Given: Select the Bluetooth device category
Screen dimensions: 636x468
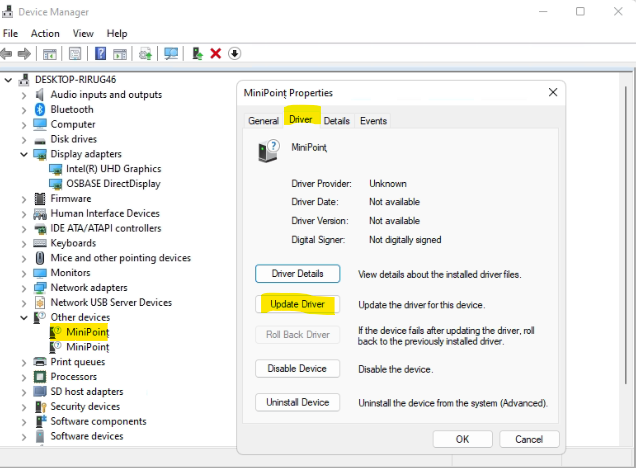Looking at the screenshot, I should (x=71, y=110).
